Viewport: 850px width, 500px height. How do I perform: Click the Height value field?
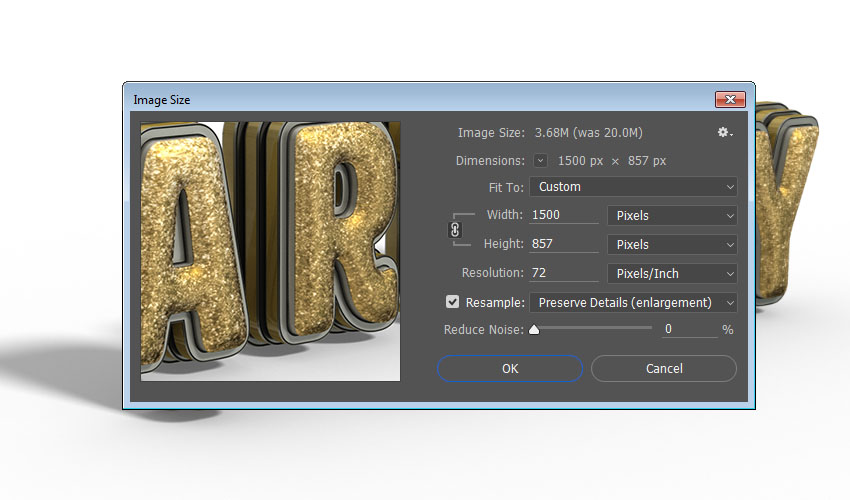564,244
